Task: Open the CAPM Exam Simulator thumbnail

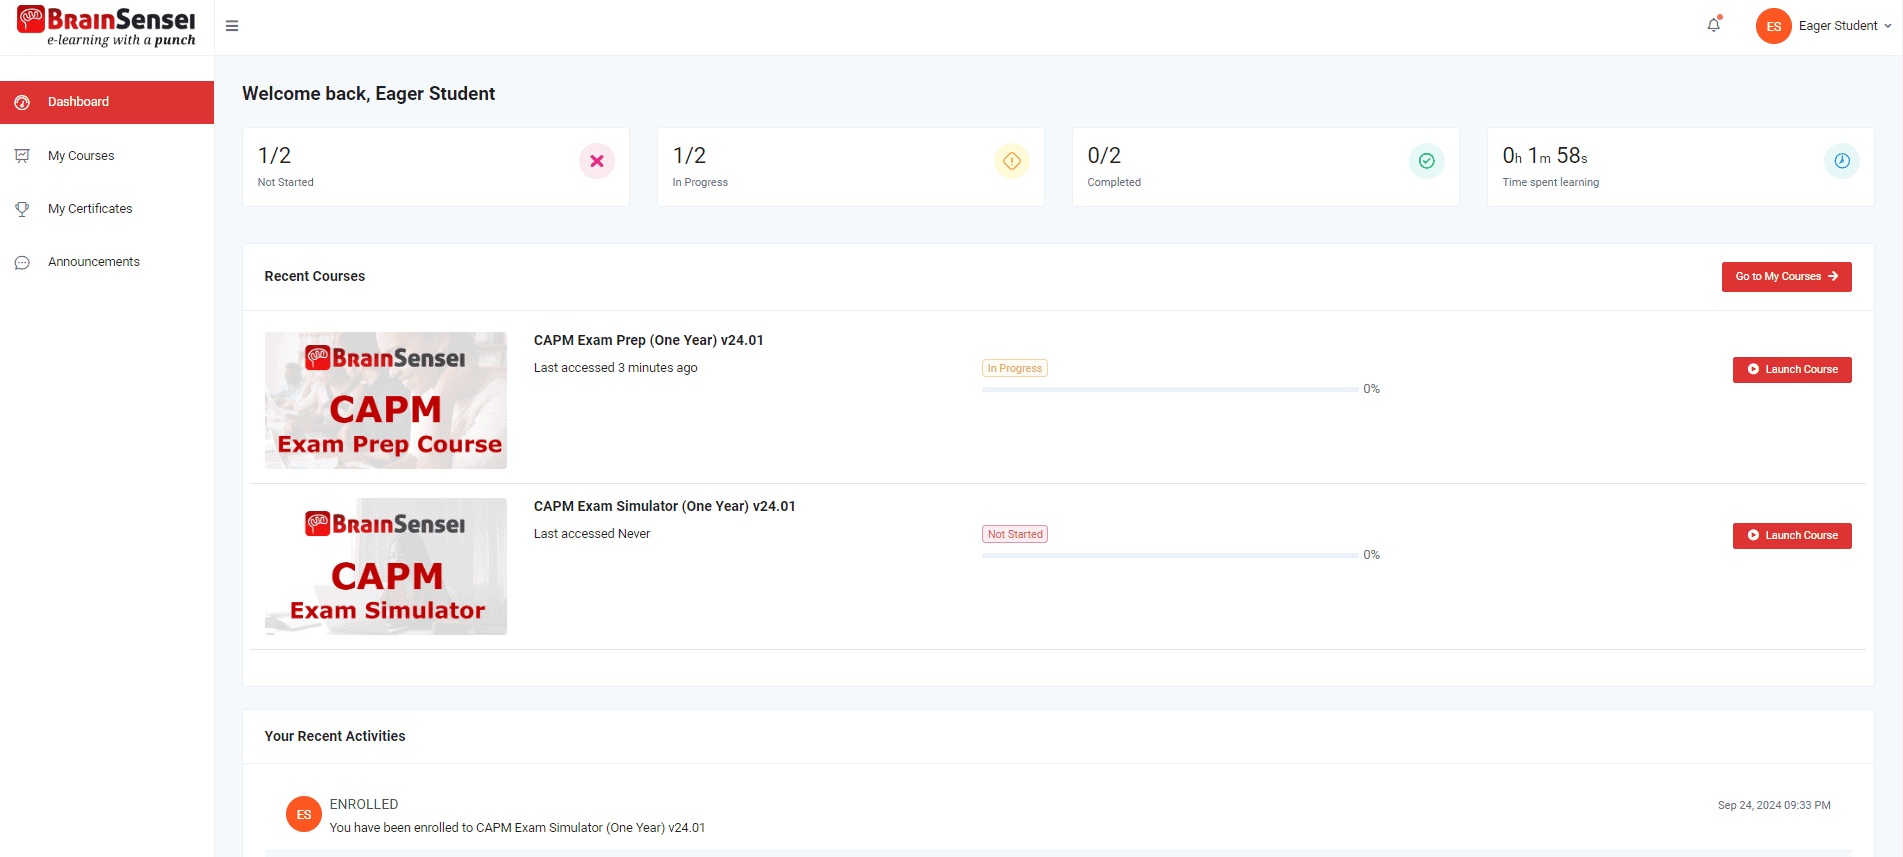Action: click(x=386, y=566)
